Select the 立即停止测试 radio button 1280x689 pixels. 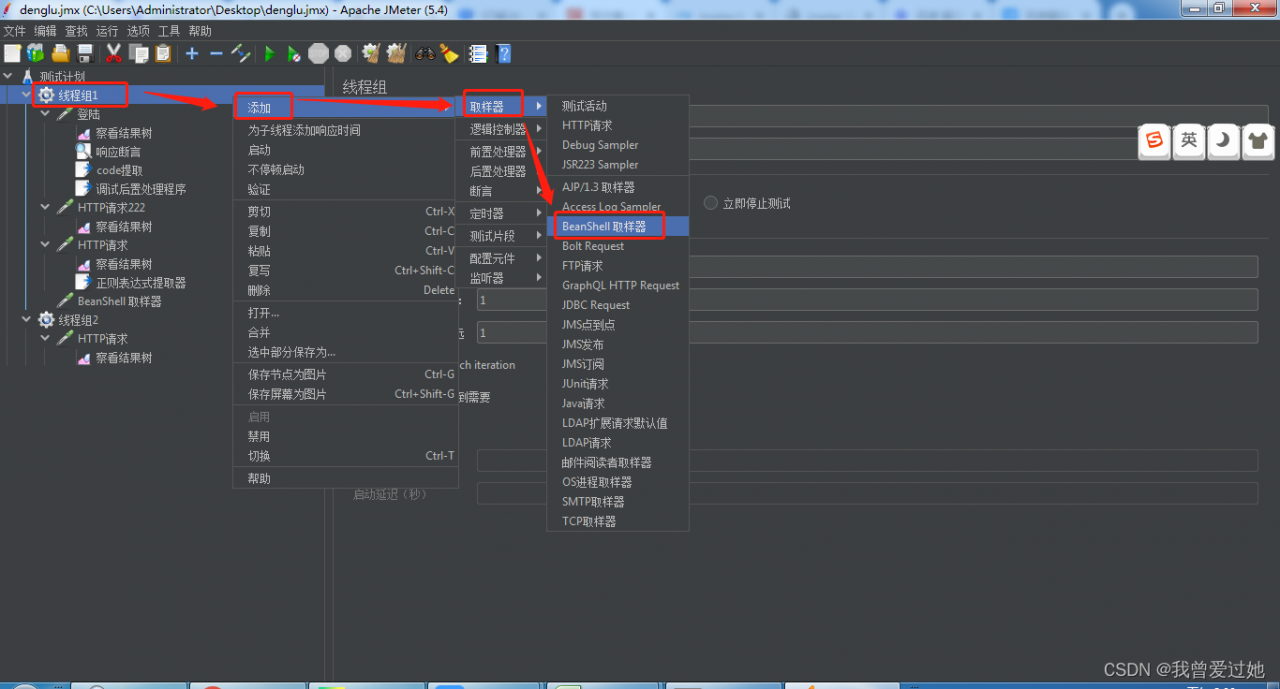click(711, 203)
